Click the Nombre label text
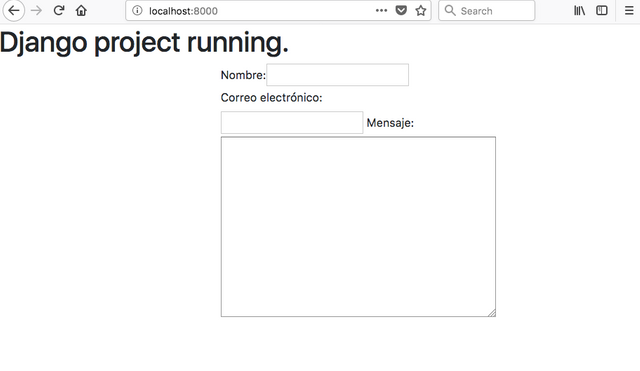 coord(243,75)
